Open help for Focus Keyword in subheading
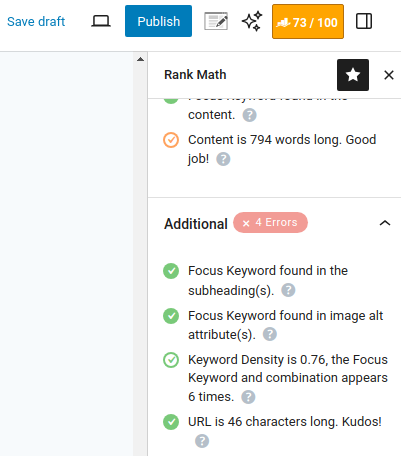Image resolution: width=401 pixels, height=456 pixels. [x=288, y=290]
